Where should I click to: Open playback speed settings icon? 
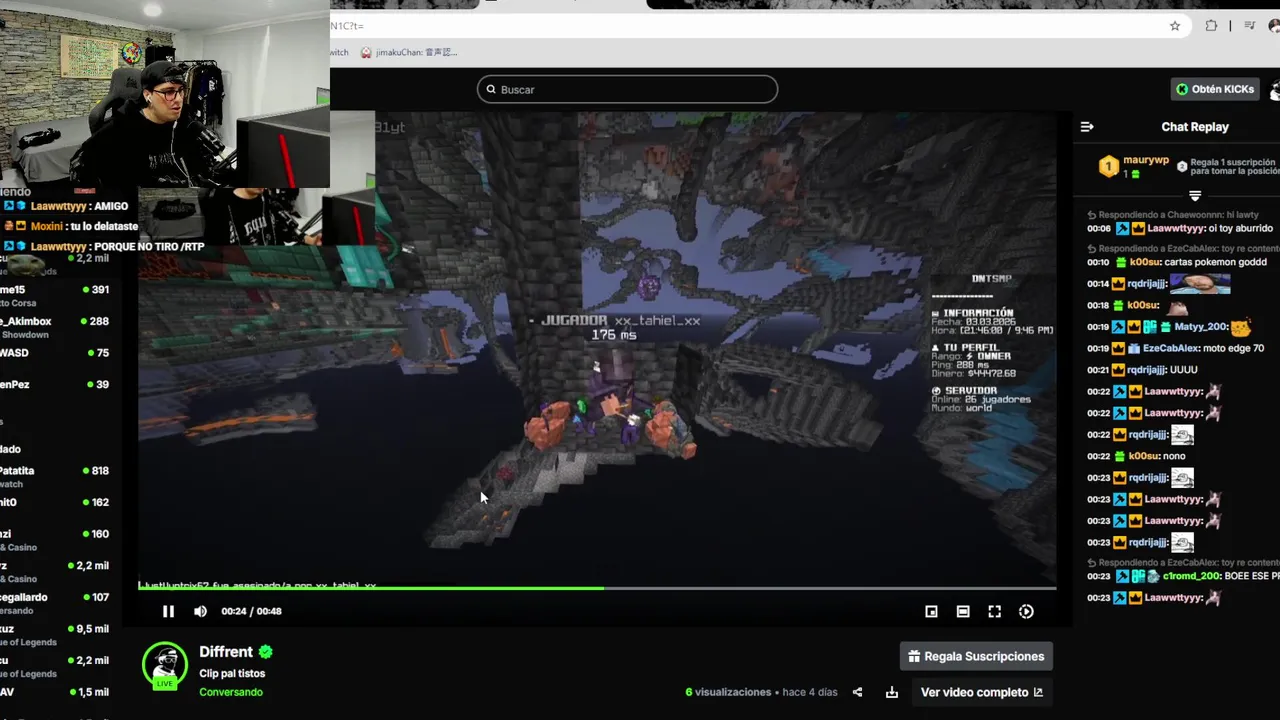pos(1026,611)
